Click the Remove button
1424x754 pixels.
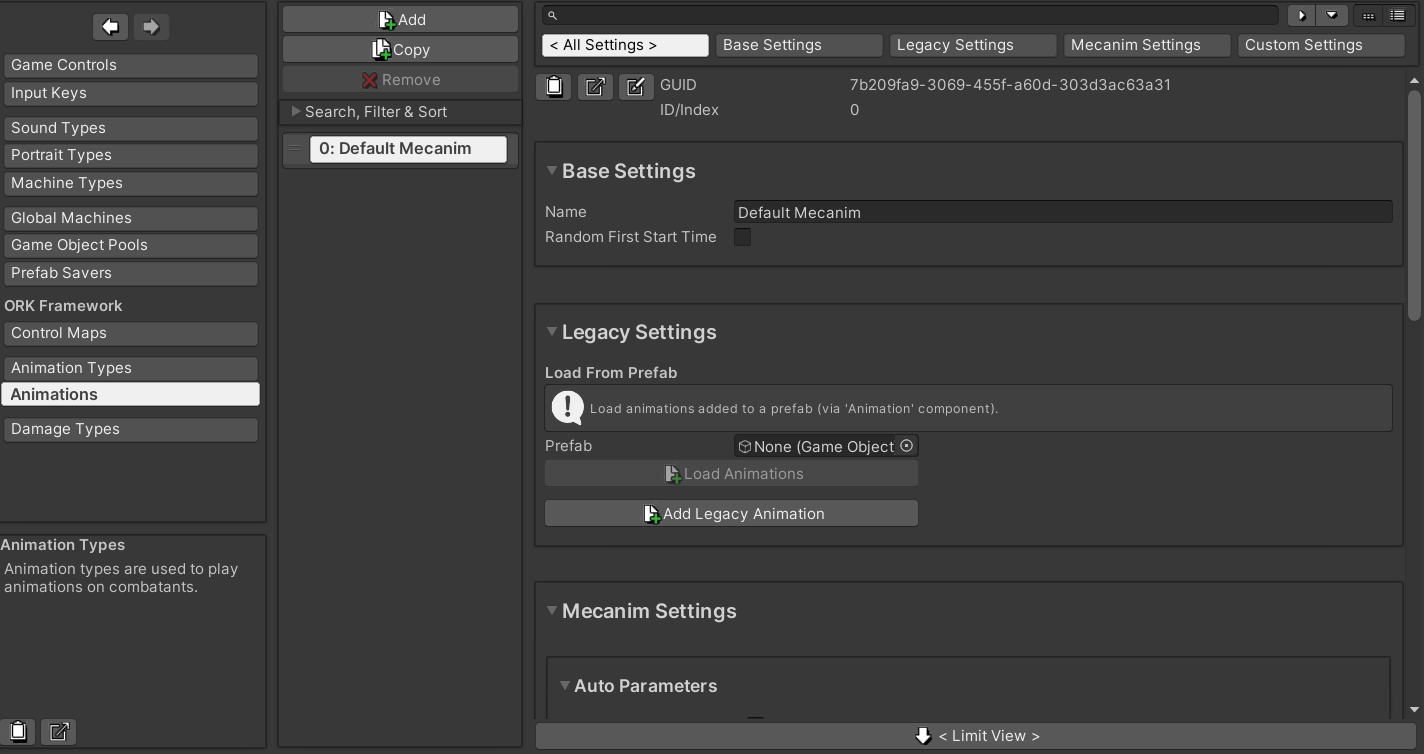(x=400, y=79)
